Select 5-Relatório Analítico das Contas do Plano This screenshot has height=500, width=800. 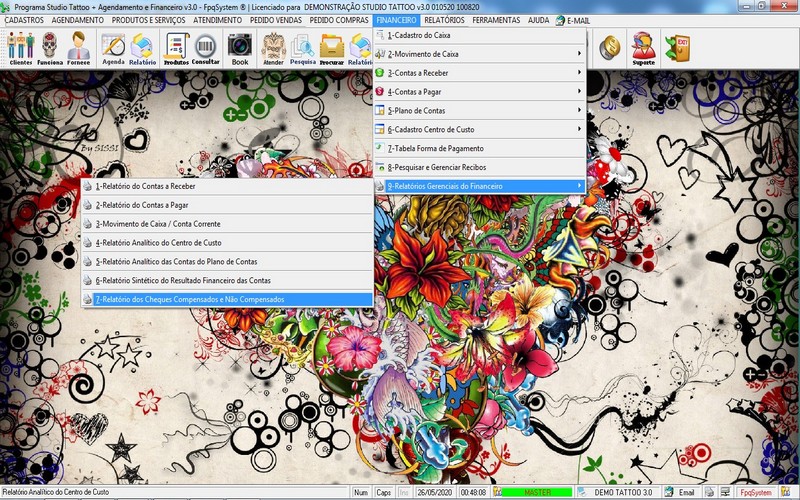tap(228, 262)
